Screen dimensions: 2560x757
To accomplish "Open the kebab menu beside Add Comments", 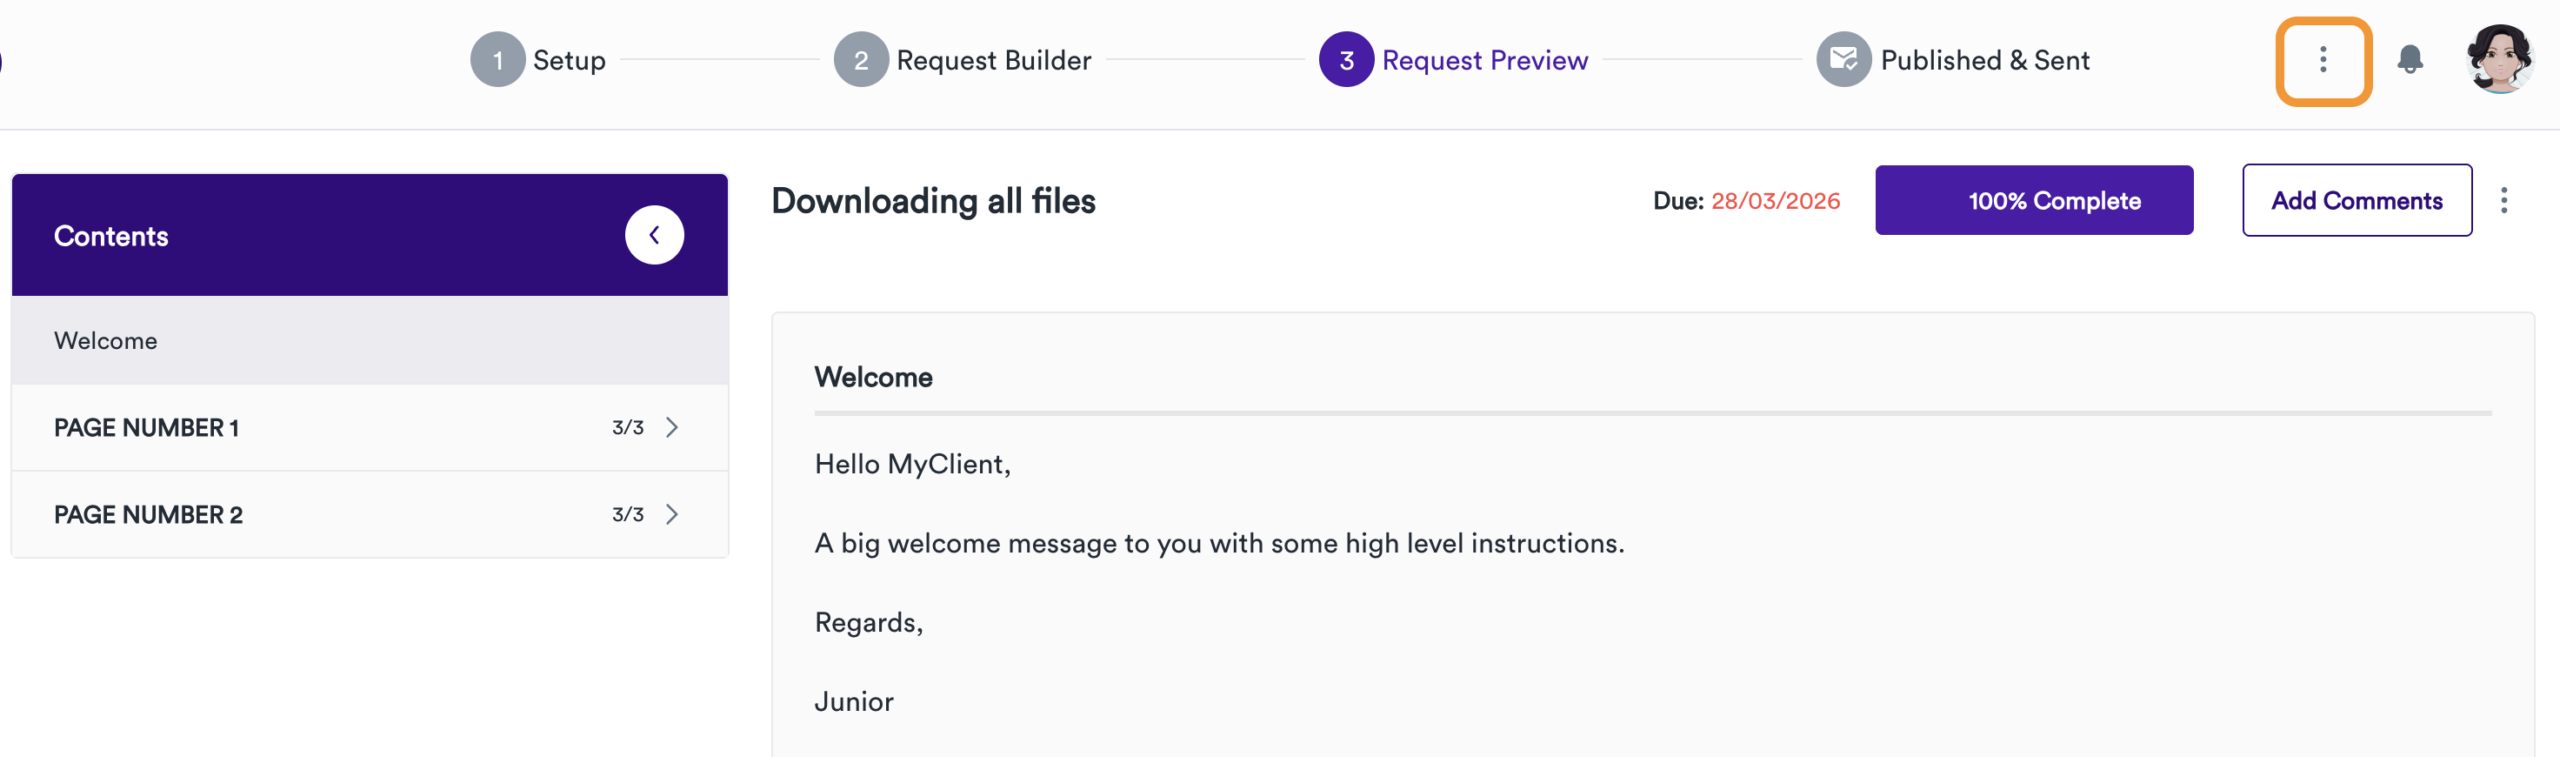I will pos(2505,200).
